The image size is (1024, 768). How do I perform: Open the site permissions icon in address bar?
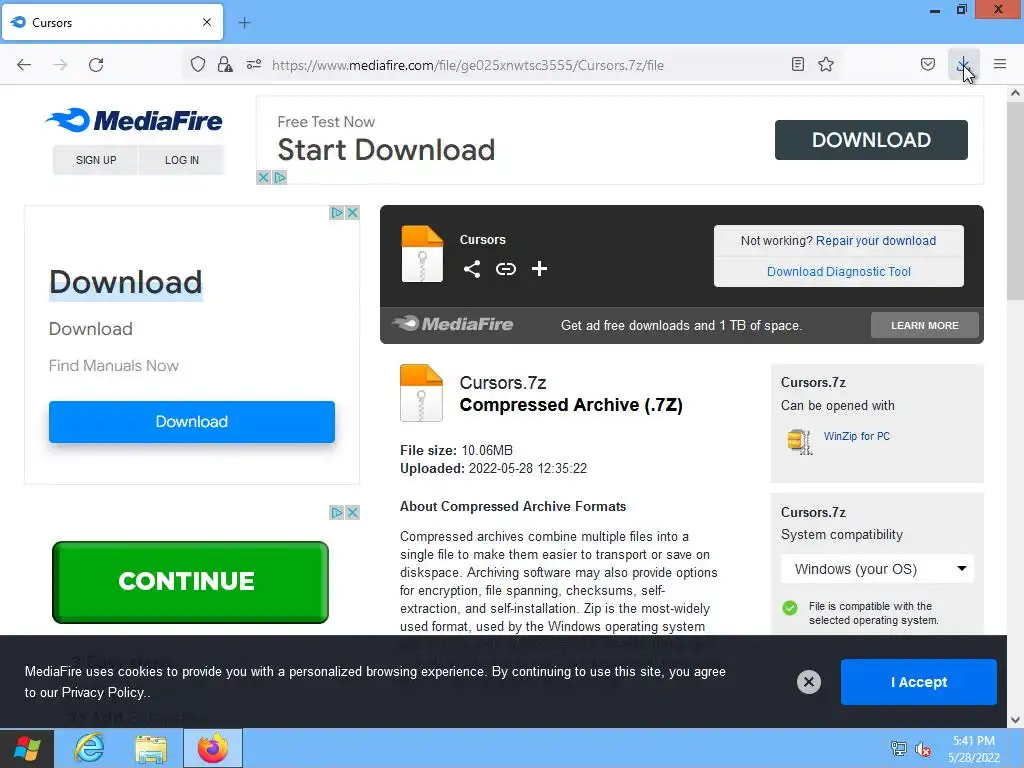click(x=254, y=65)
